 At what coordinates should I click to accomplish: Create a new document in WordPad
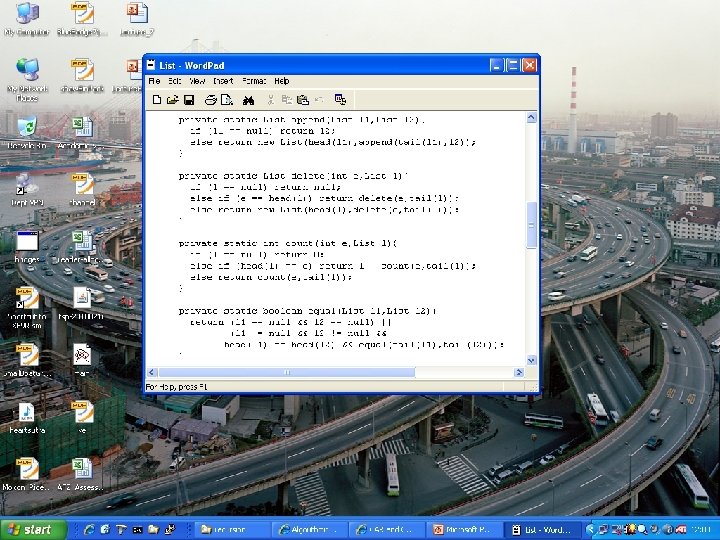(x=157, y=100)
